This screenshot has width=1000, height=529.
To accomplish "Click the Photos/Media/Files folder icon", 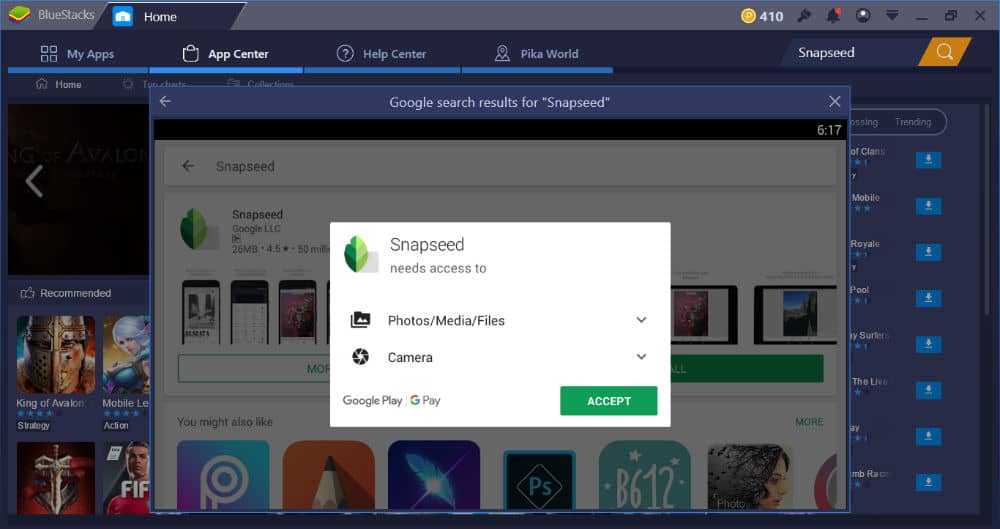I will 360,320.
